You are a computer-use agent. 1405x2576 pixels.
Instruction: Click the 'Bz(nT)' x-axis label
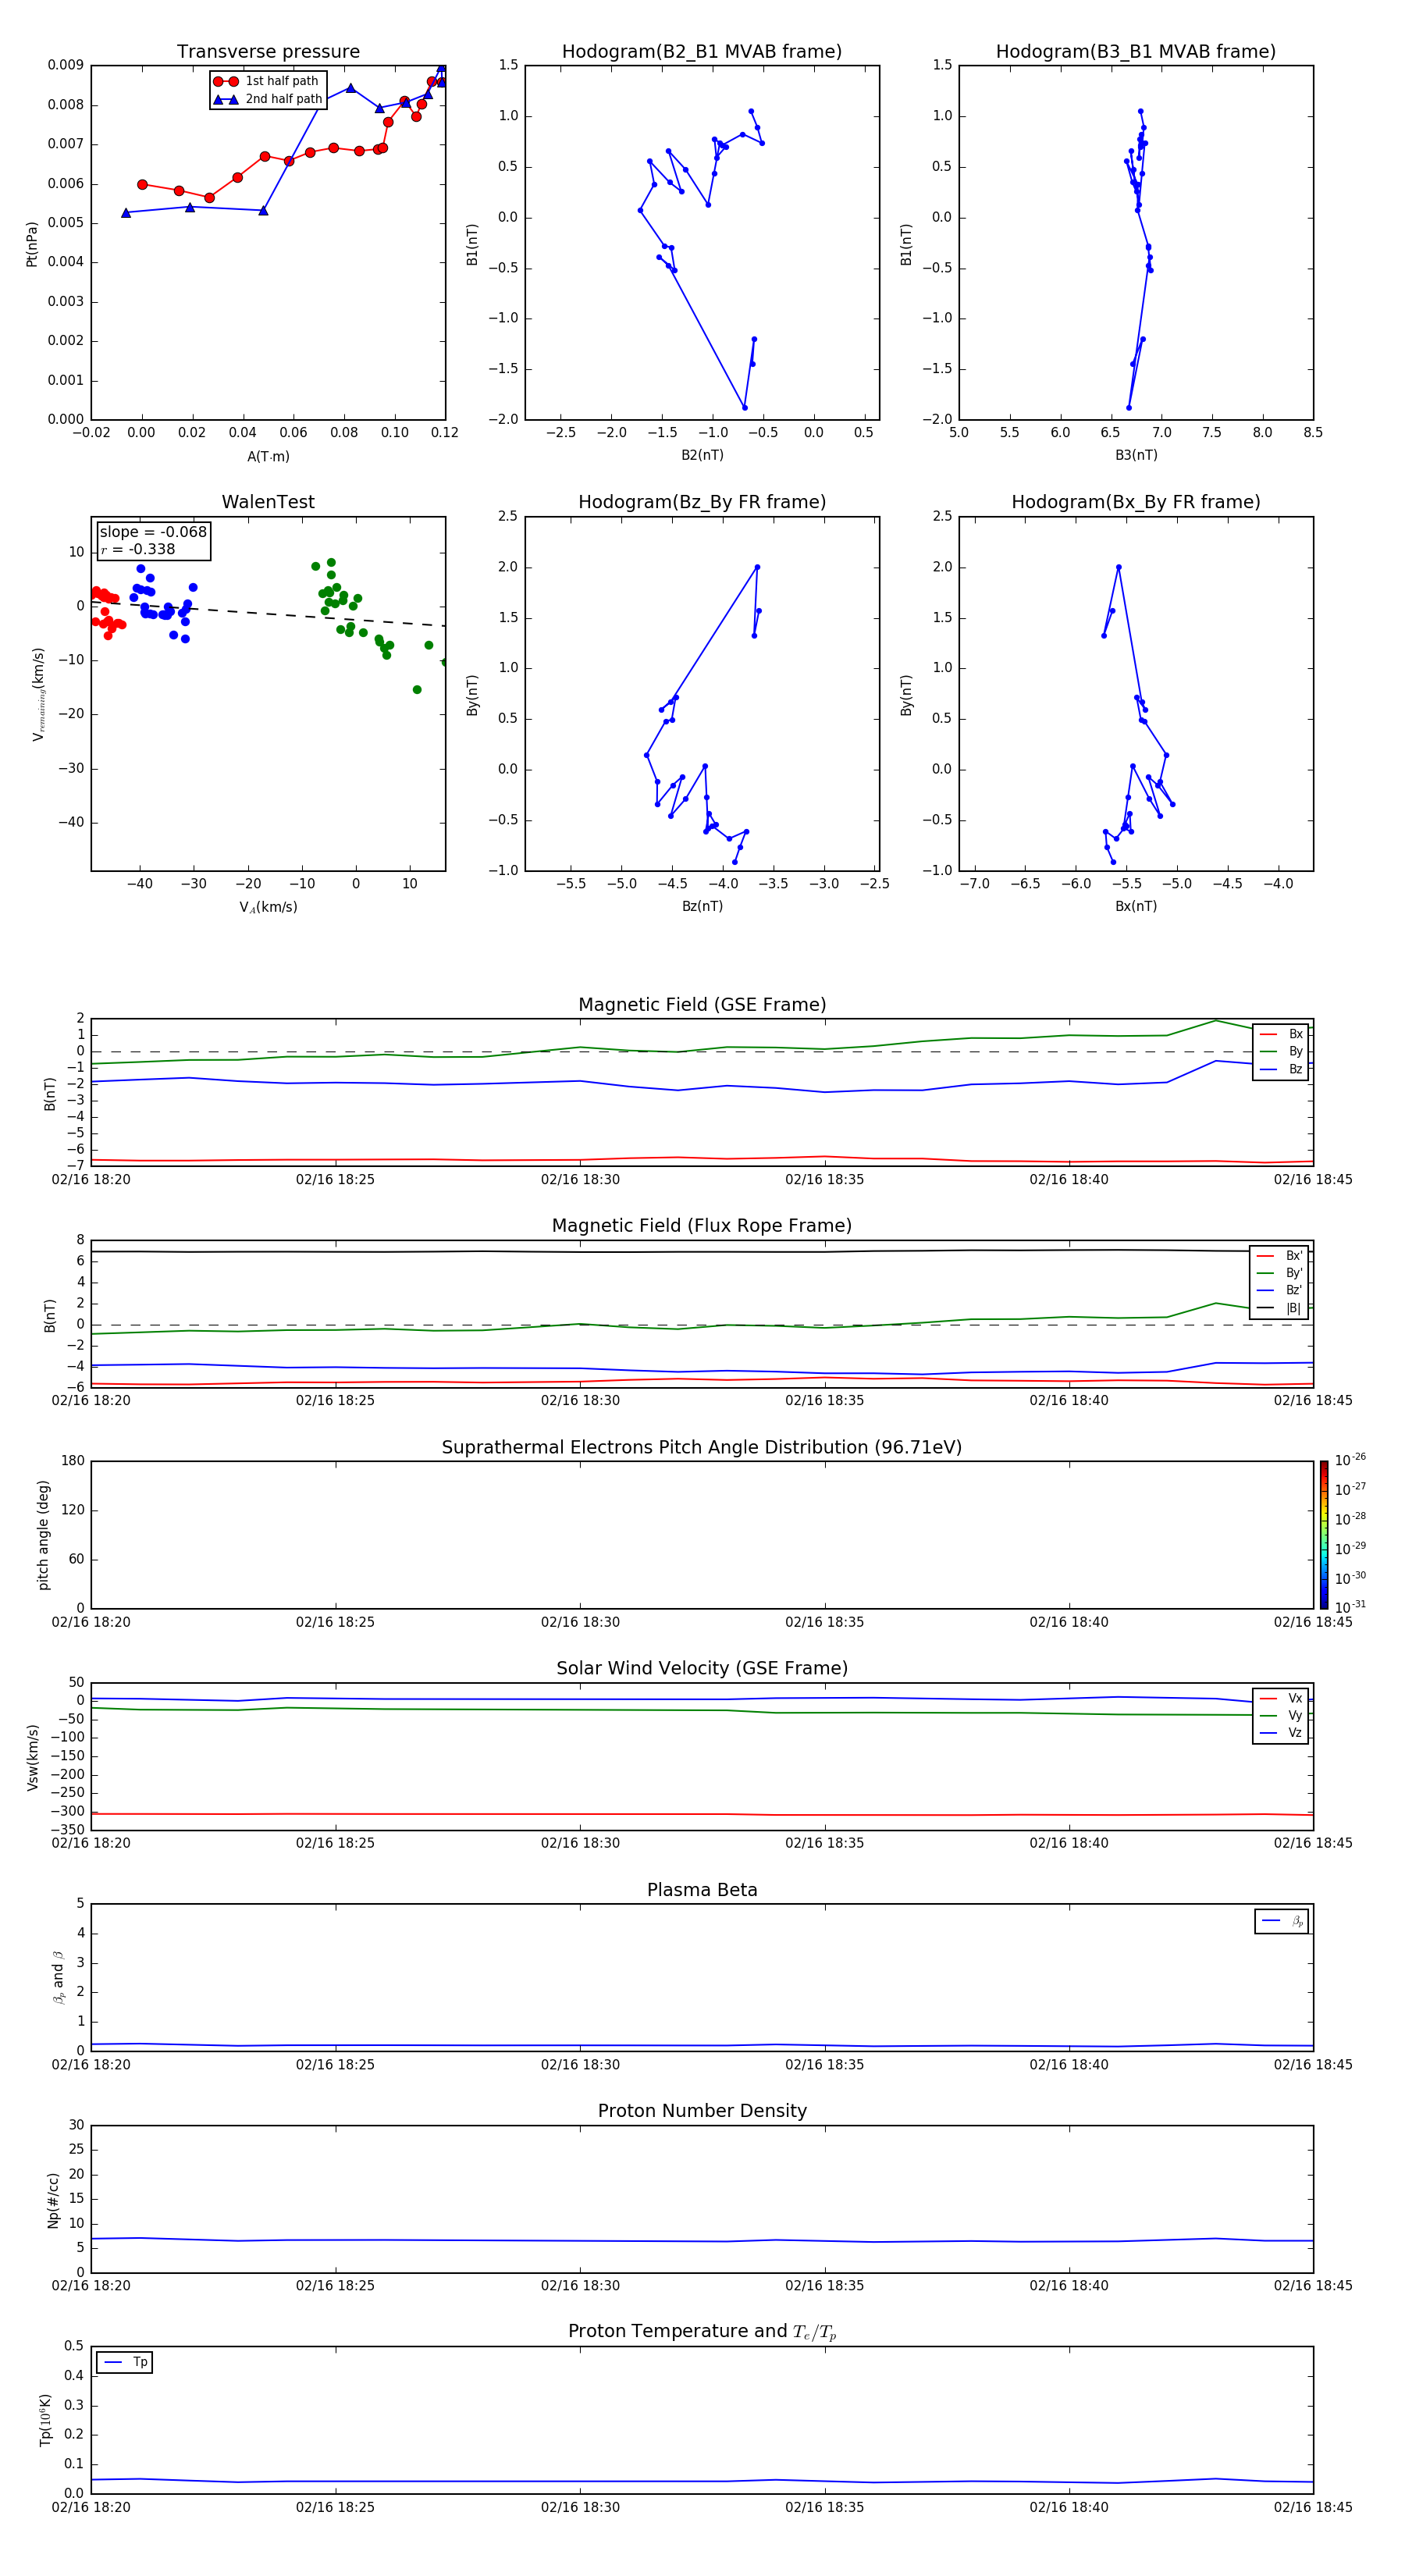pos(702,906)
